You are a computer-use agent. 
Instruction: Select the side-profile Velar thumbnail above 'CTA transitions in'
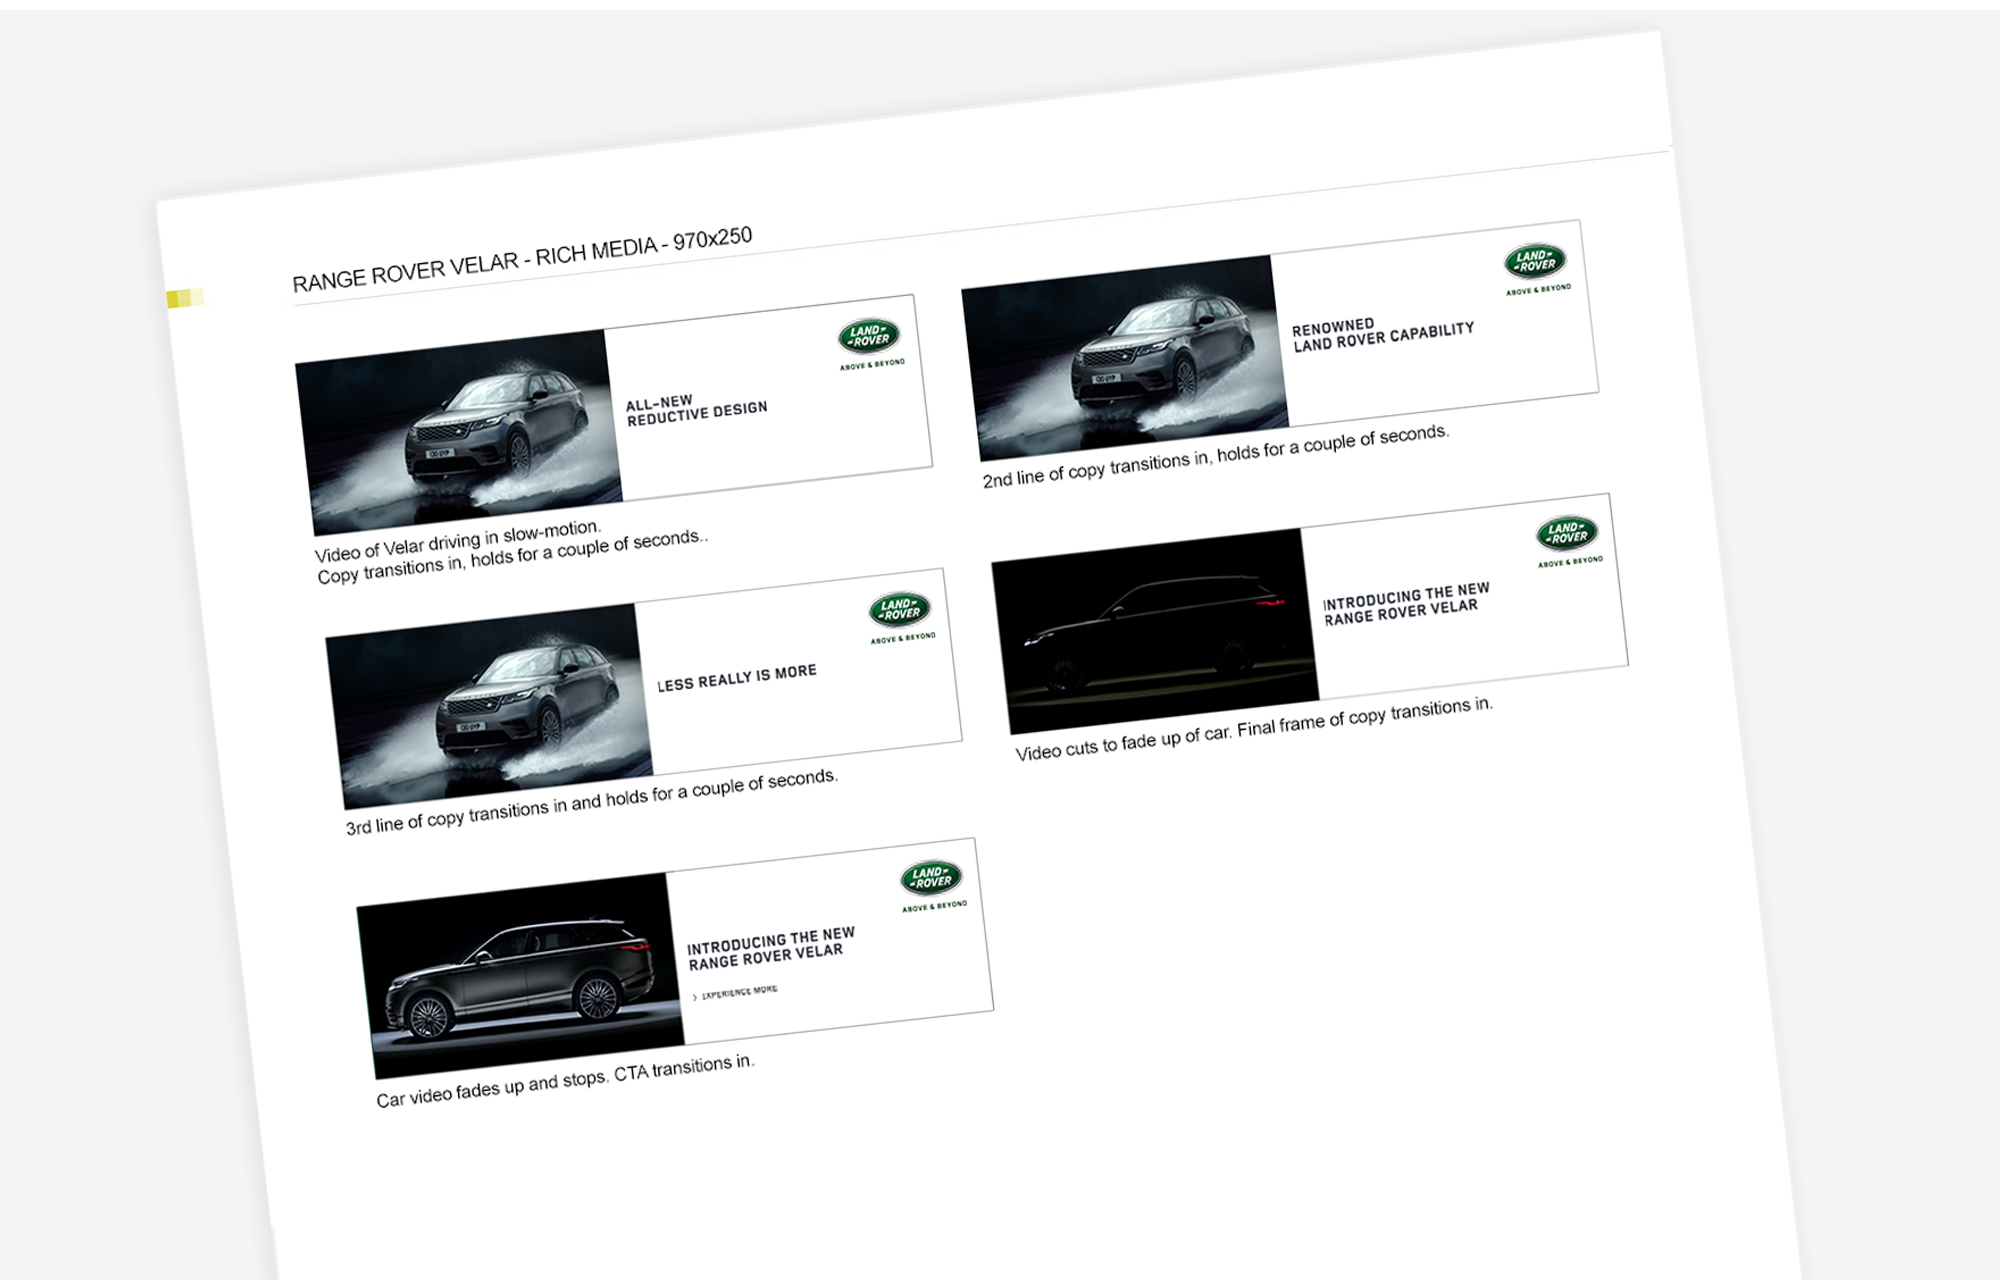(520, 976)
